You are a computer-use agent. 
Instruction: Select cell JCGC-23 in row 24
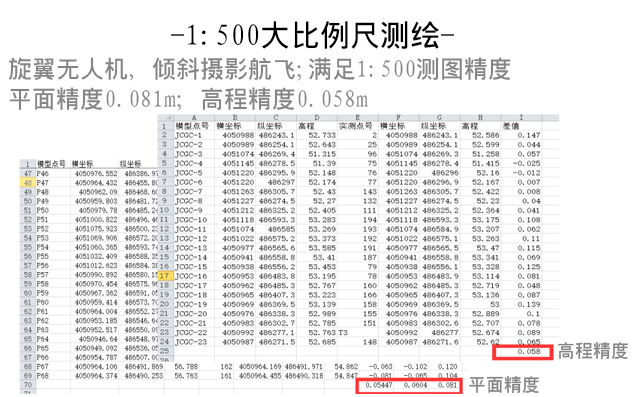coord(194,342)
